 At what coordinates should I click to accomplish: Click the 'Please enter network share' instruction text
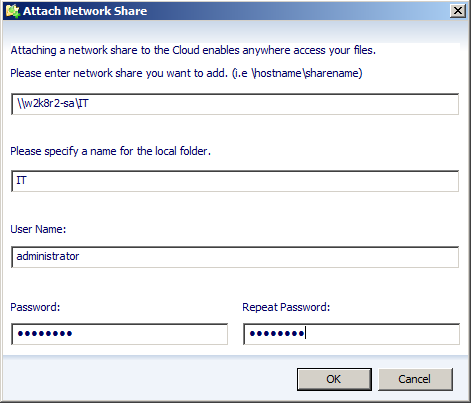click(x=186, y=73)
